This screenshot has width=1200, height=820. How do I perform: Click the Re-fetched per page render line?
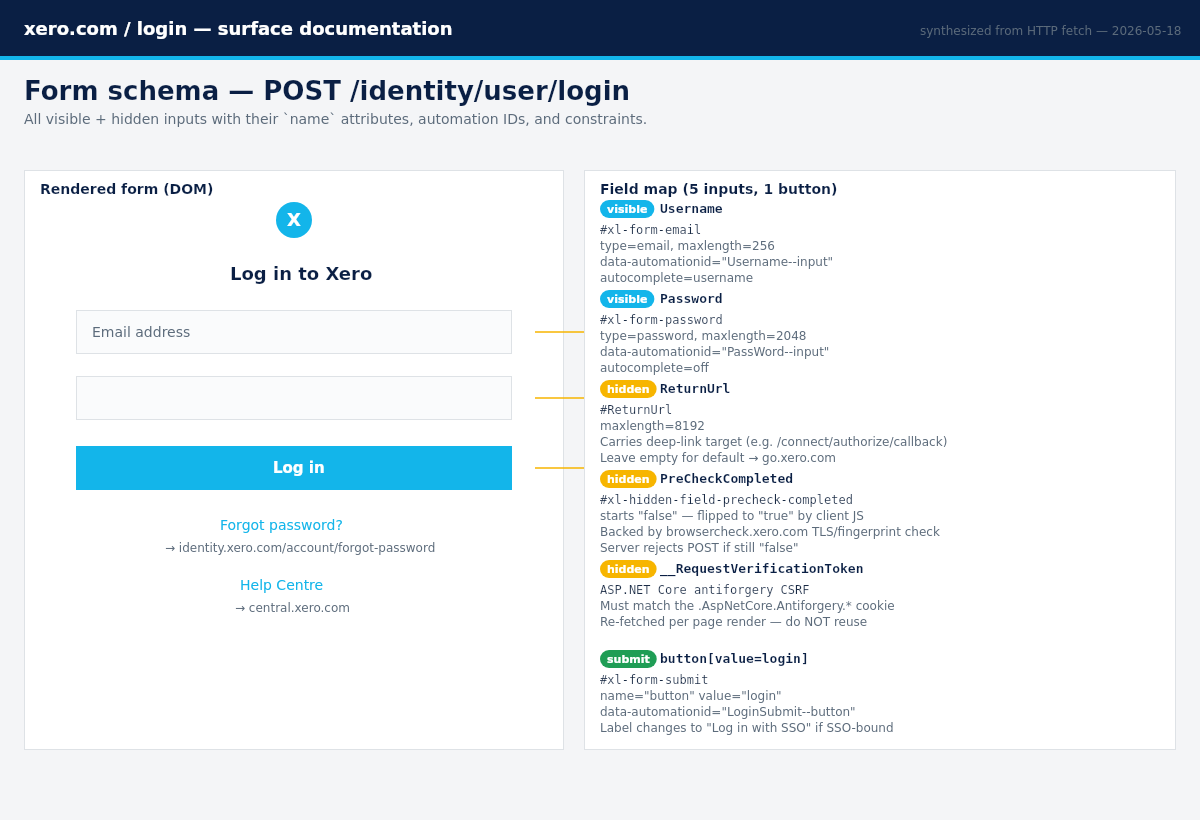coord(733,622)
